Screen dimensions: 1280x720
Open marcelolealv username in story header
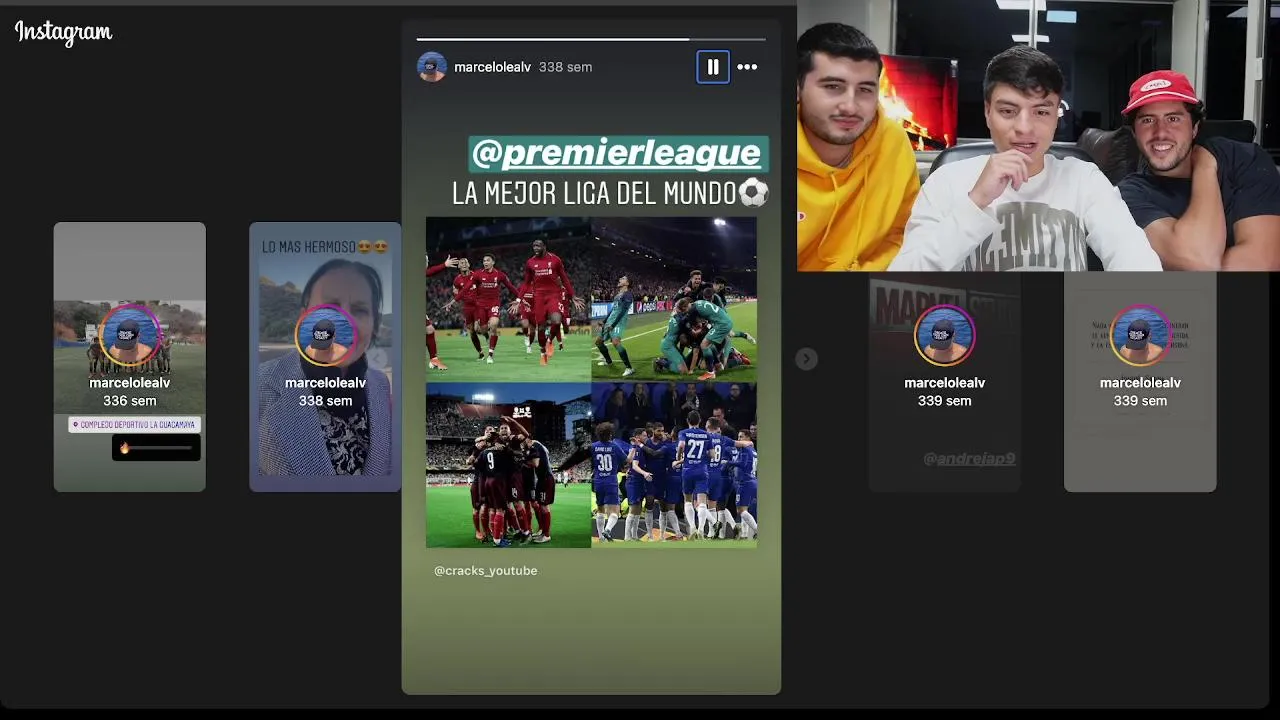click(492, 67)
